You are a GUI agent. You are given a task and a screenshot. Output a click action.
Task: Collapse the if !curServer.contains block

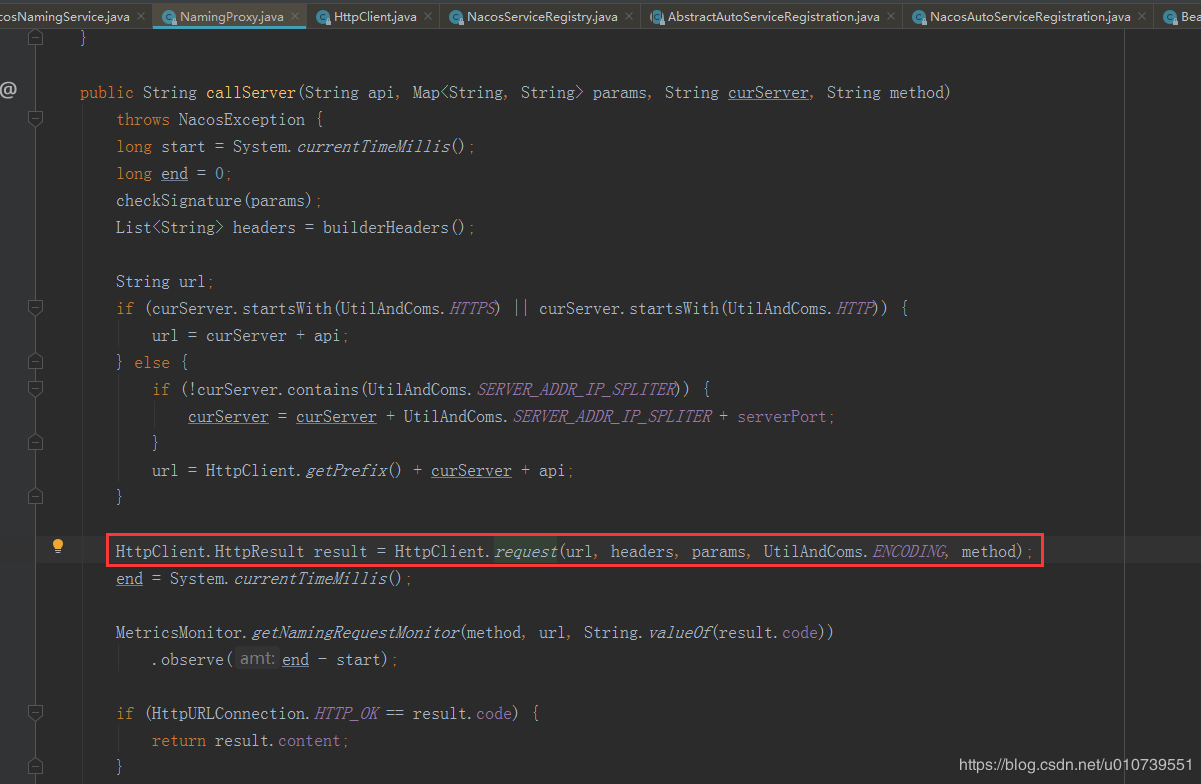[x=36, y=389]
